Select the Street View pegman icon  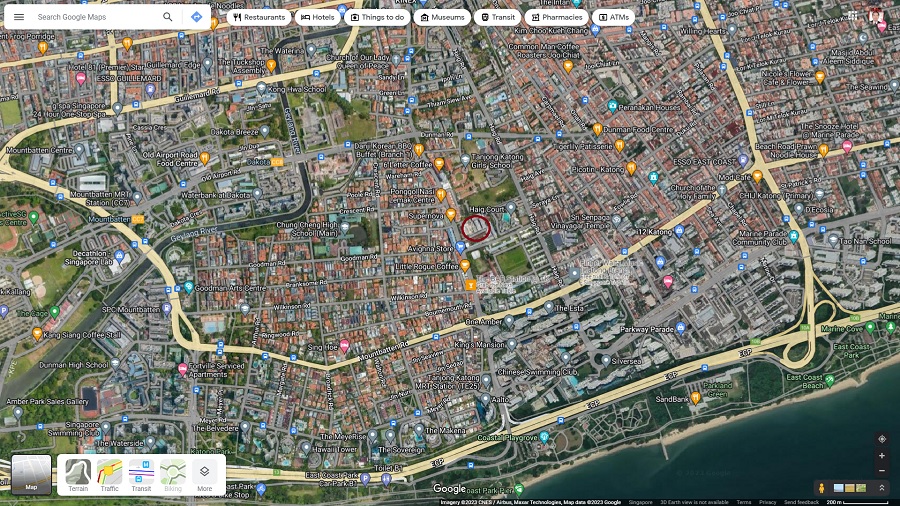(x=823, y=488)
